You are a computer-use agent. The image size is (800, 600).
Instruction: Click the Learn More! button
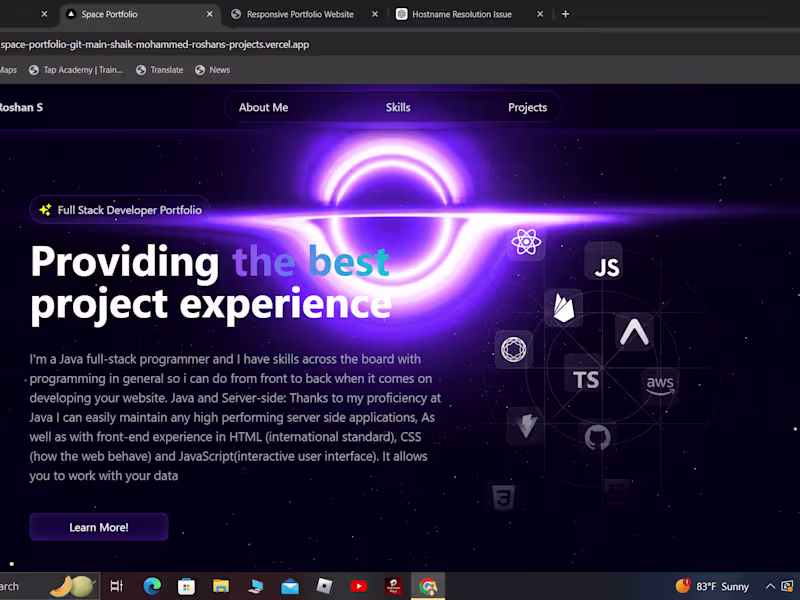click(x=98, y=527)
